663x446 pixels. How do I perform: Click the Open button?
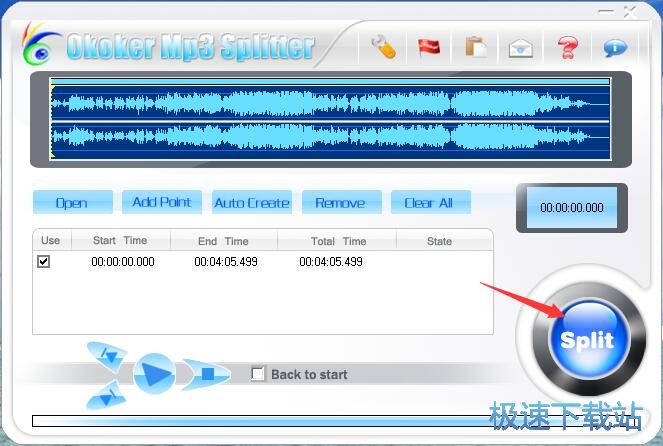click(71, 203)
